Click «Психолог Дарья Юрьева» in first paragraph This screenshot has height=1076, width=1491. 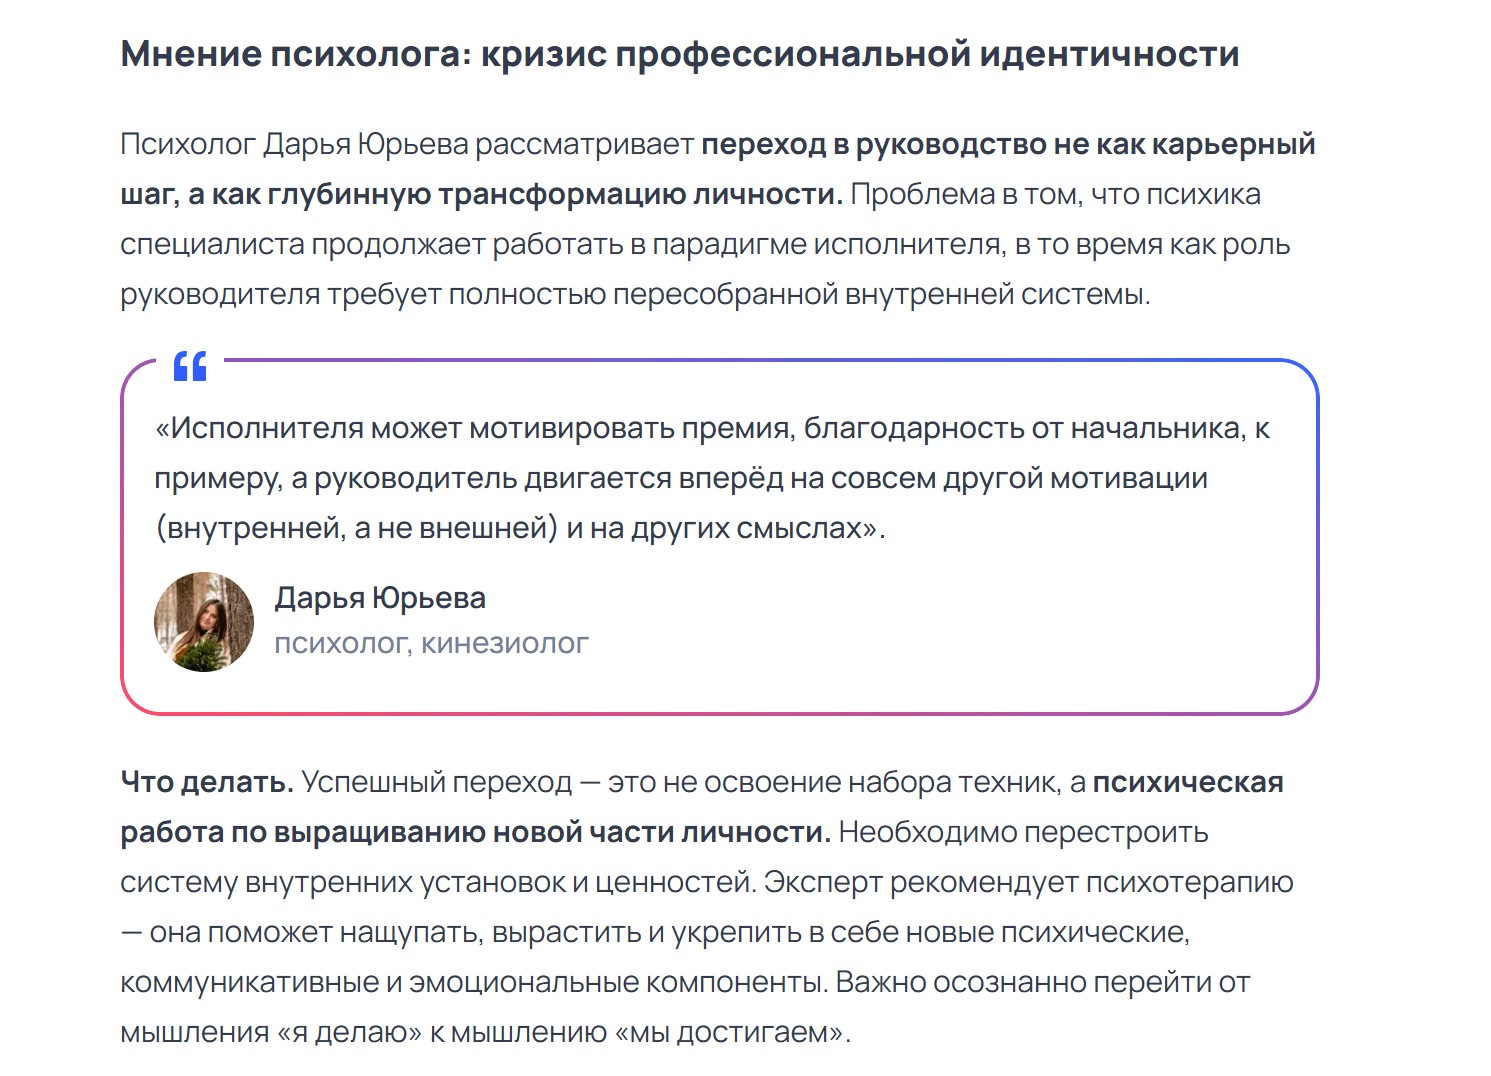click(294, 144)
